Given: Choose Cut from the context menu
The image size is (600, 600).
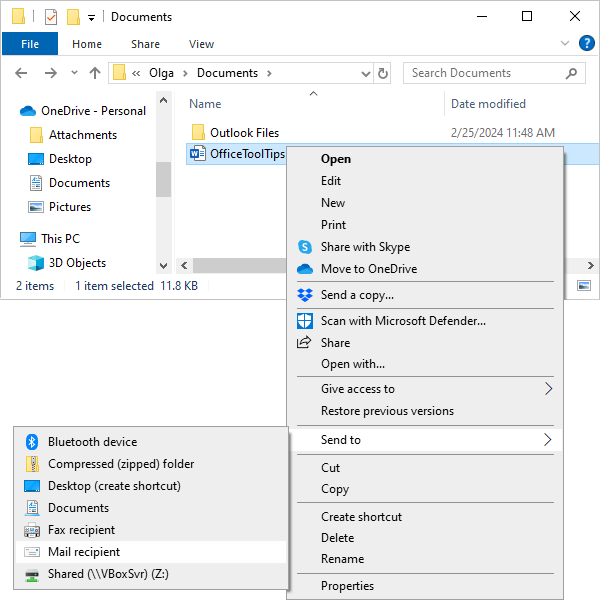Looking at the screenshot, I should (425, 468).
